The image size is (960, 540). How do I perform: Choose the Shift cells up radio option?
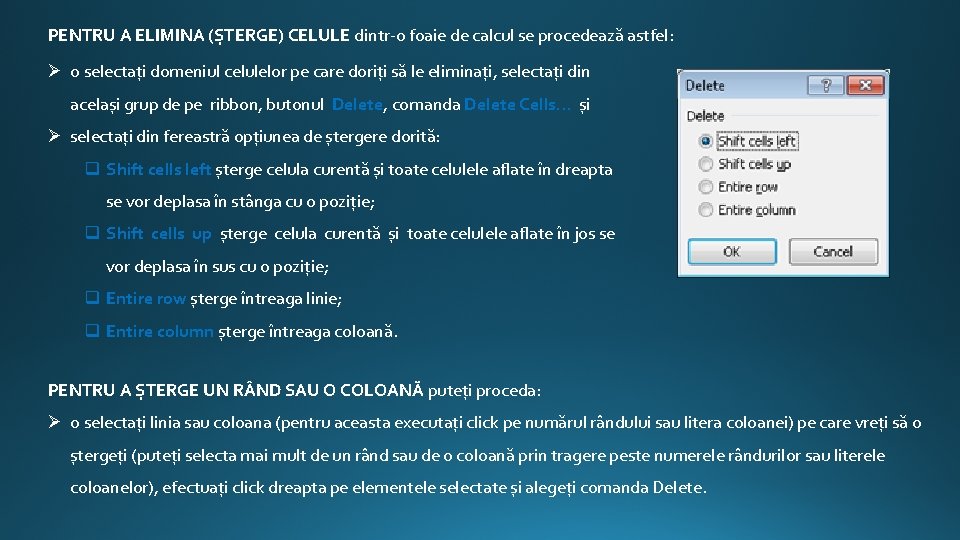point(705,164)
